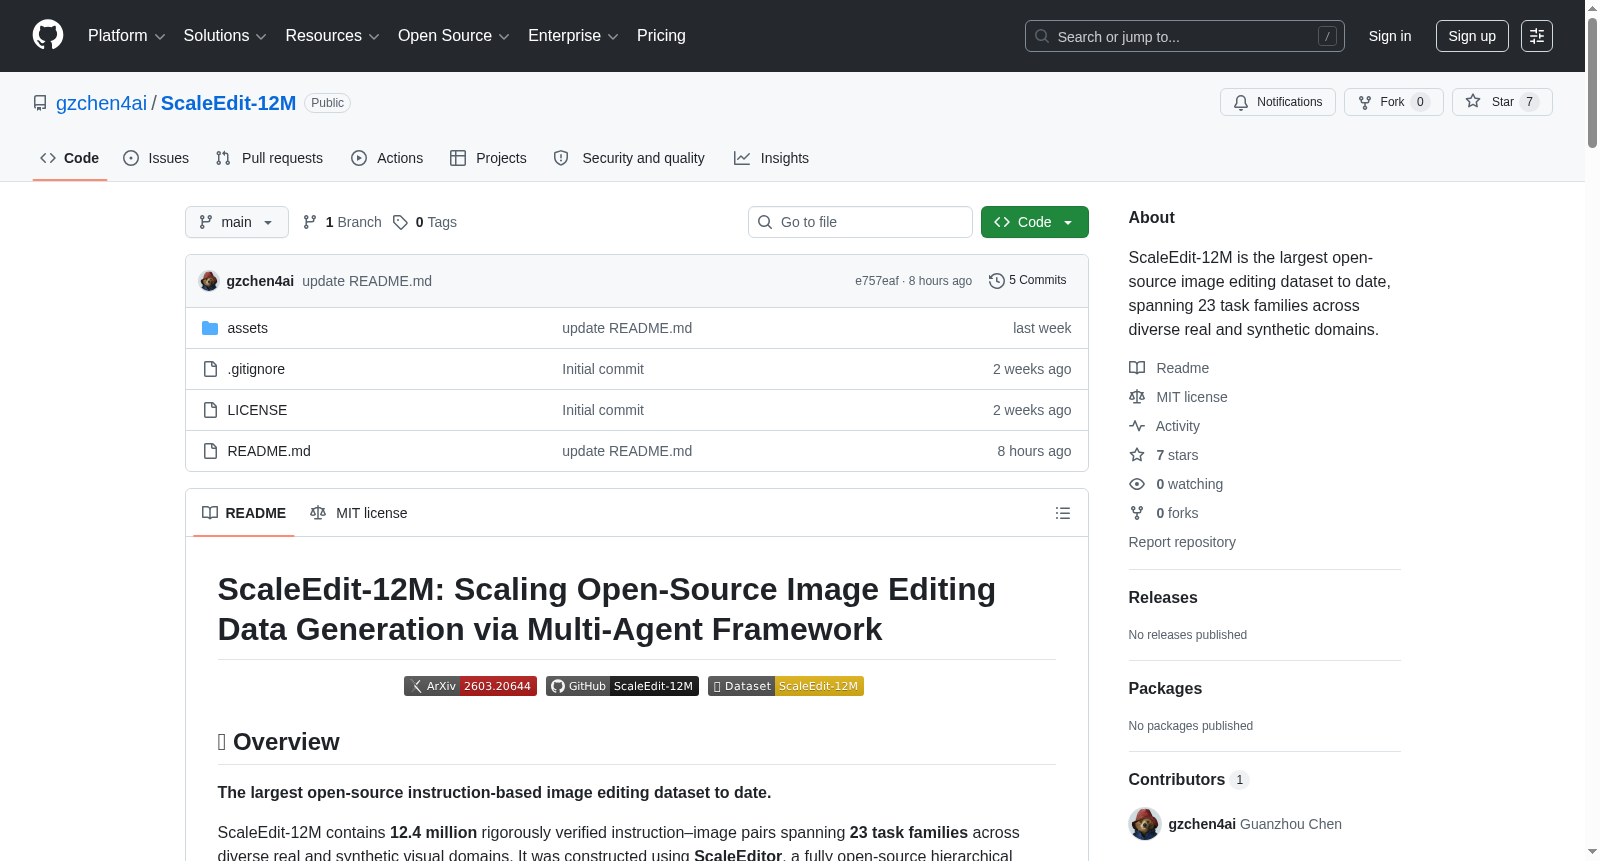Click the GitHub Octocat logo
This screenshot has width=1600, height=861.
click(x=48, y=36)
